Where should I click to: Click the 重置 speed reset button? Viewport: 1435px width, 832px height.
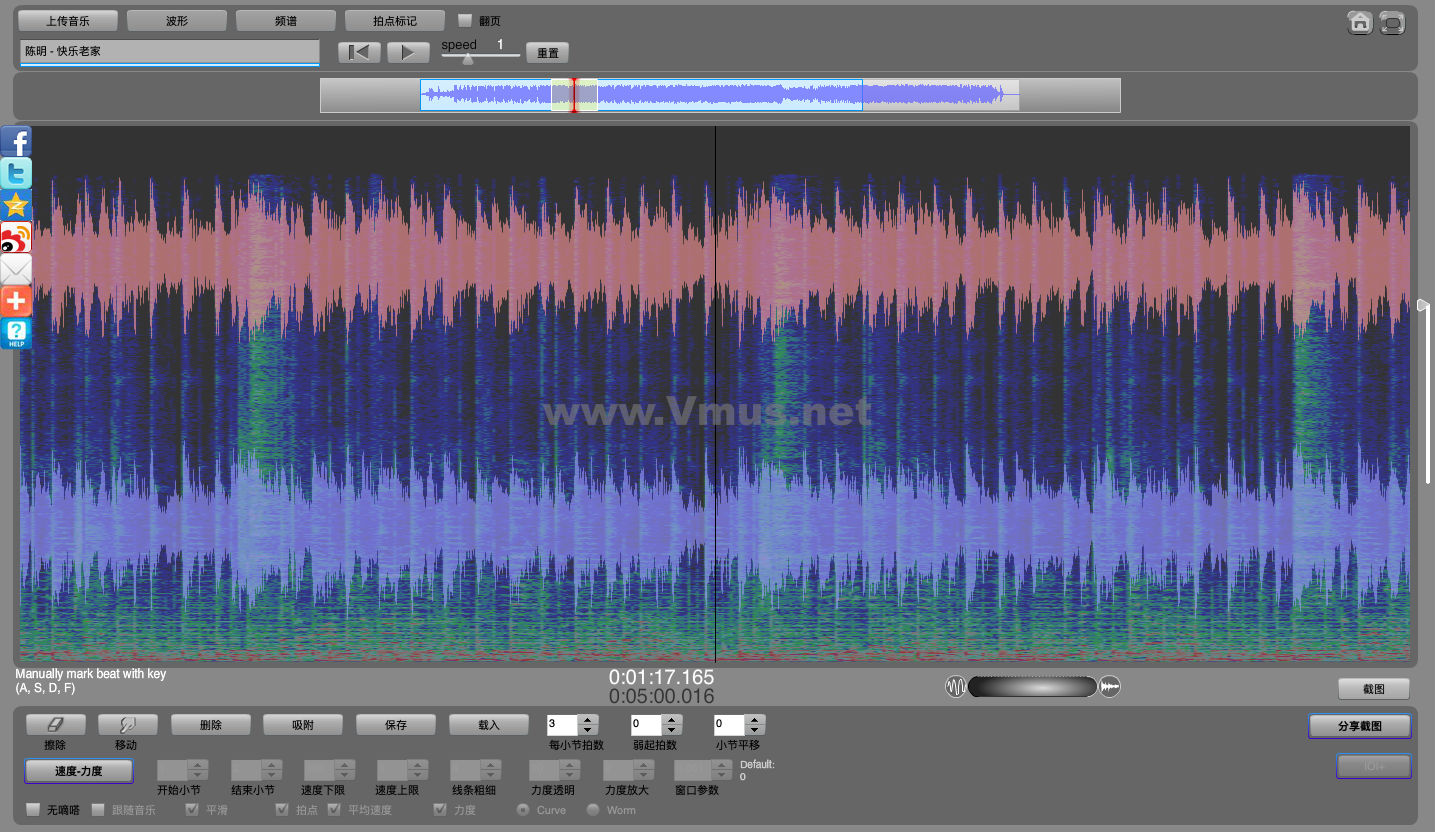click(548, 53)
